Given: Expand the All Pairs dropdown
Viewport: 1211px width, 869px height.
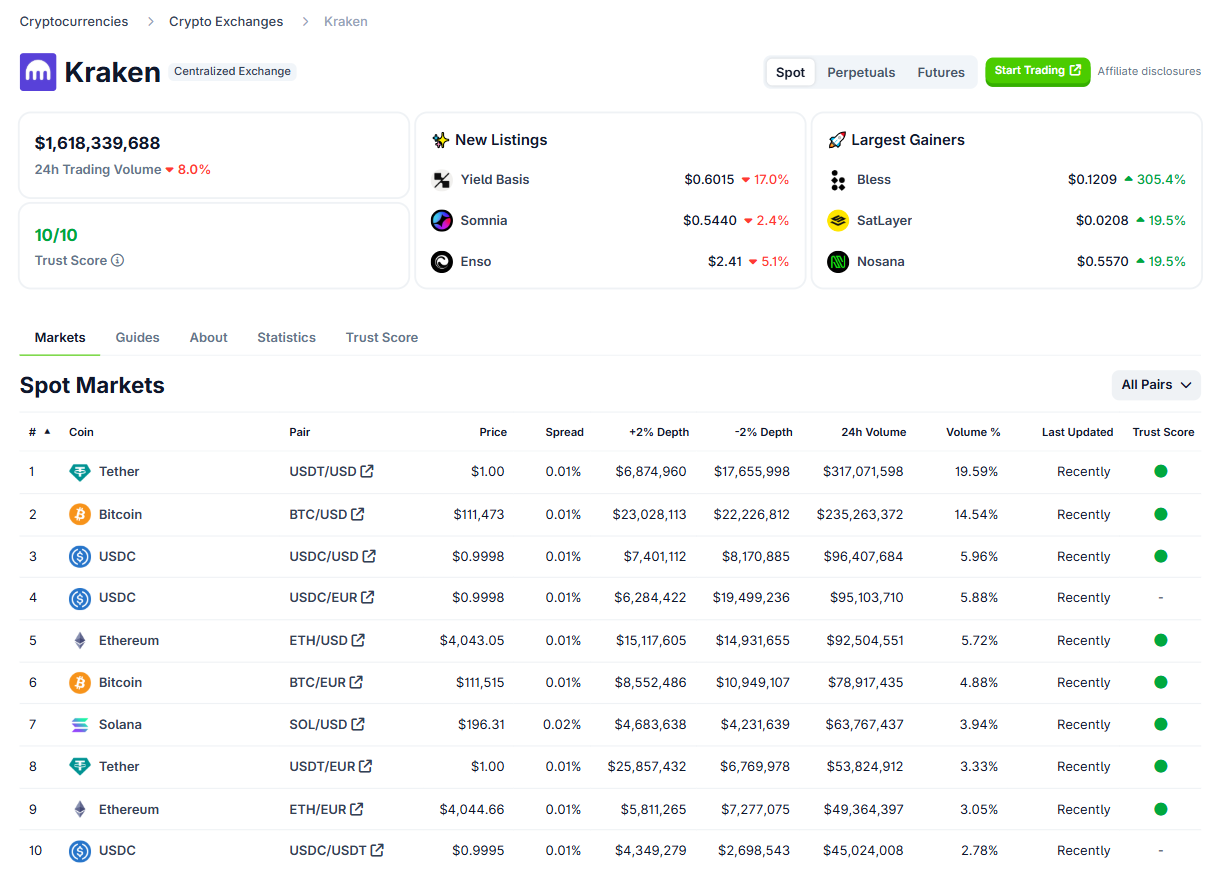Looking at the screenshot, I should click(1156, 385).
